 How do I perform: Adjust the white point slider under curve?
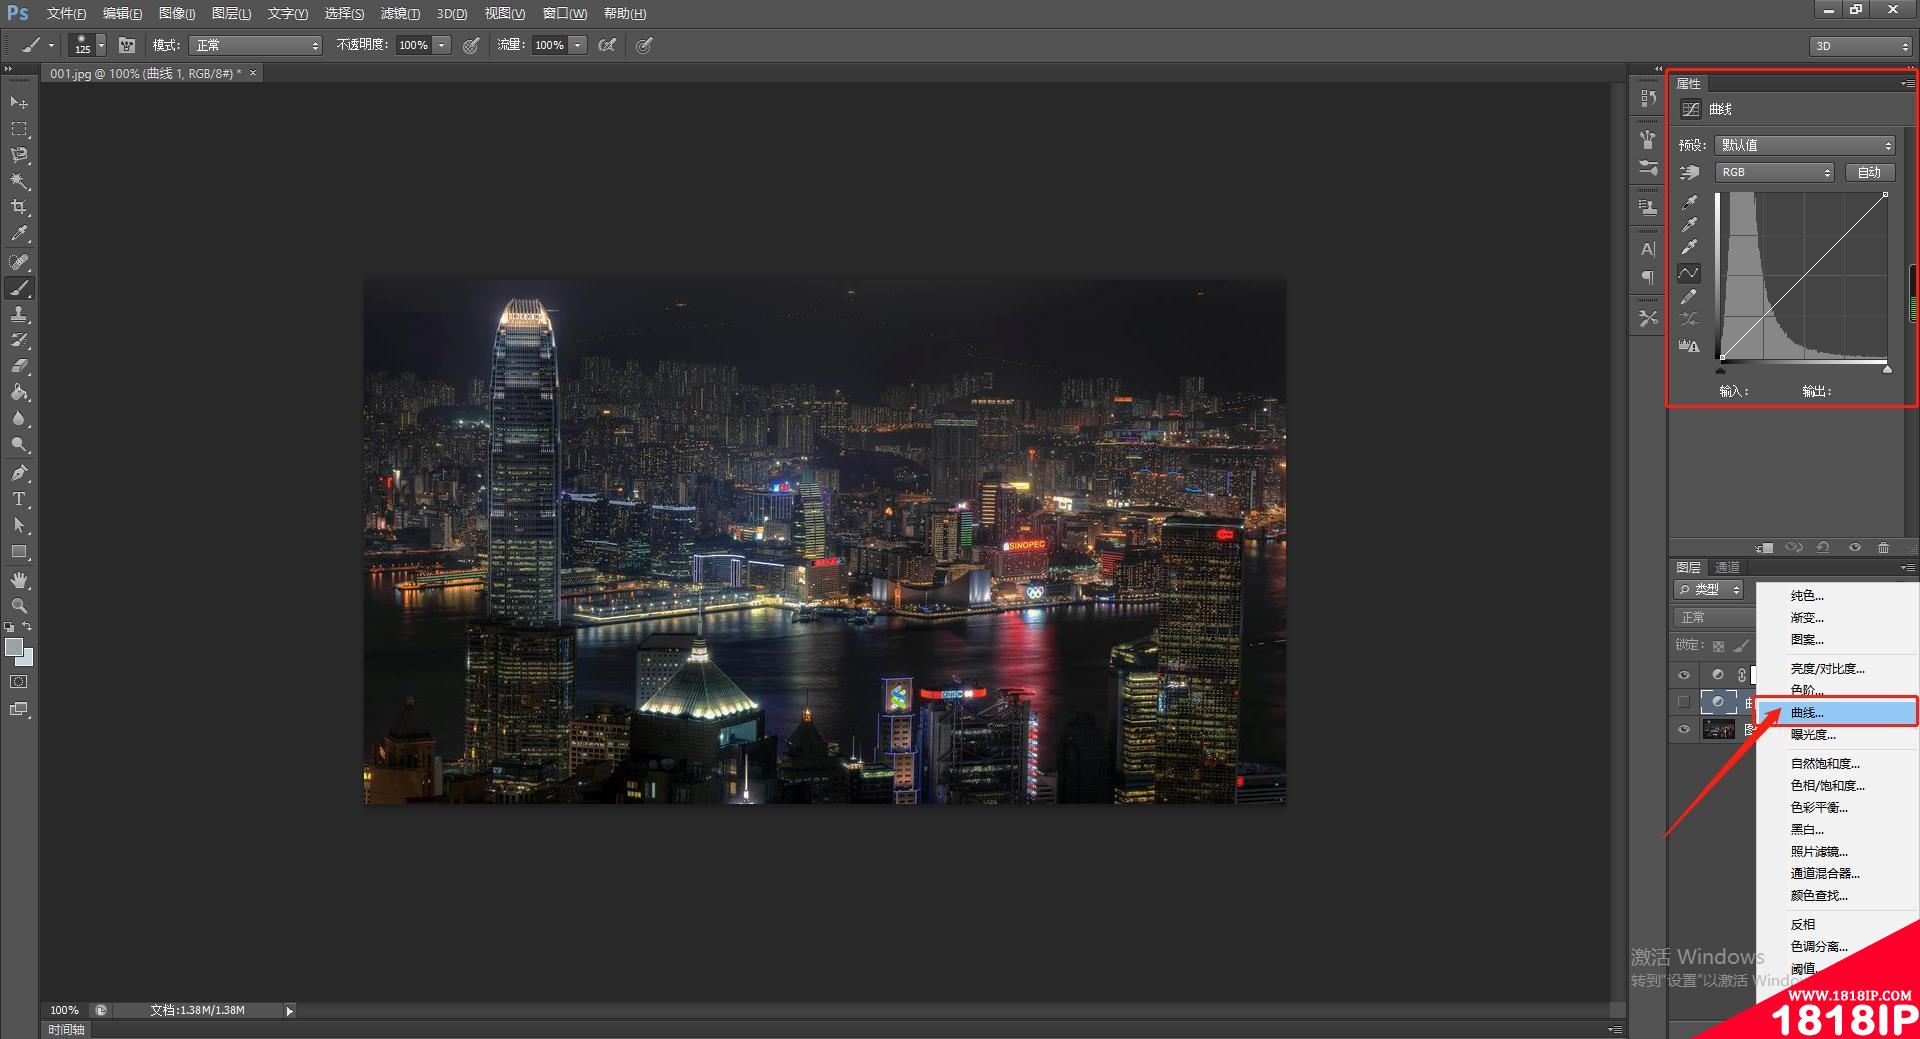click(1887, 369)
